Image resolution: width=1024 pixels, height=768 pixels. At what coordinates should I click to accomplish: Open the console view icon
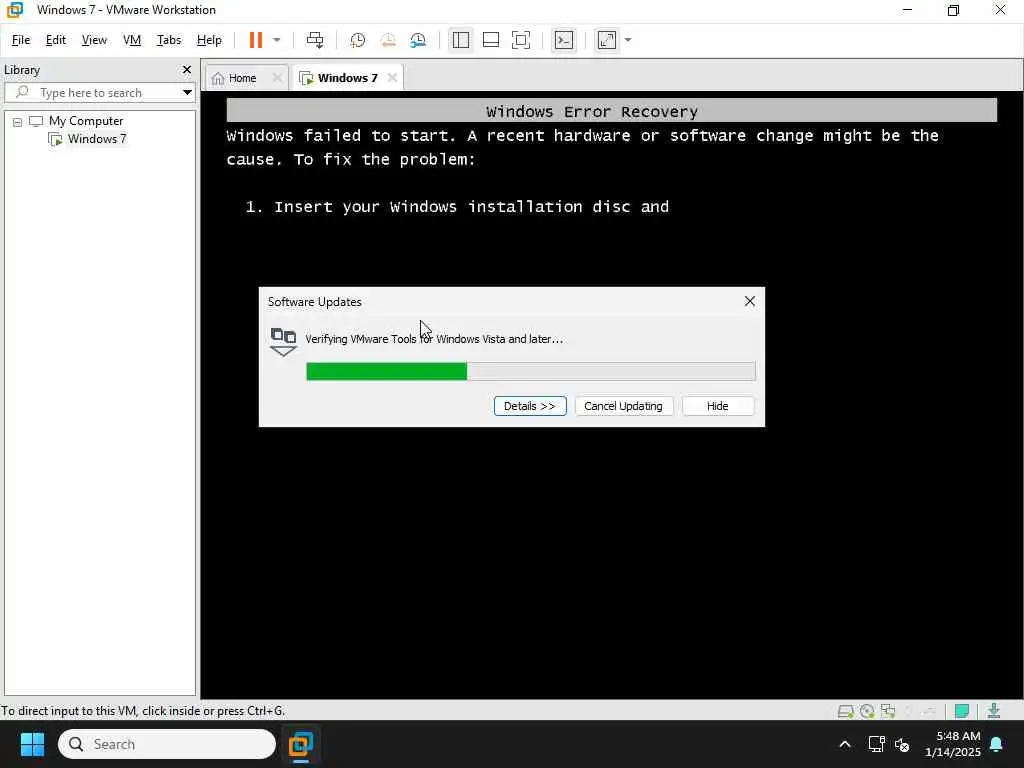[x=564, y=40]
